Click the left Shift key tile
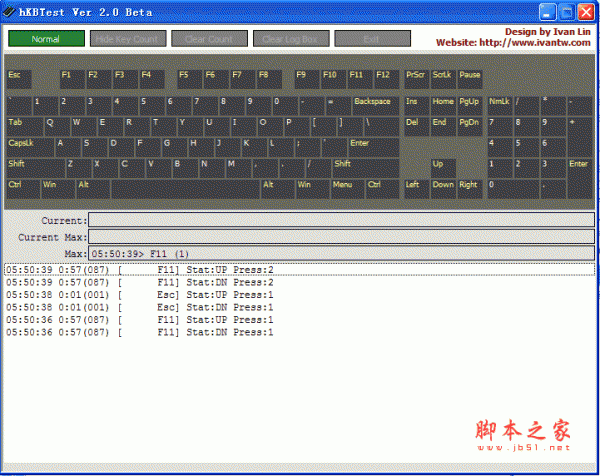Screen dimensions: 600x476 [36, 168]
